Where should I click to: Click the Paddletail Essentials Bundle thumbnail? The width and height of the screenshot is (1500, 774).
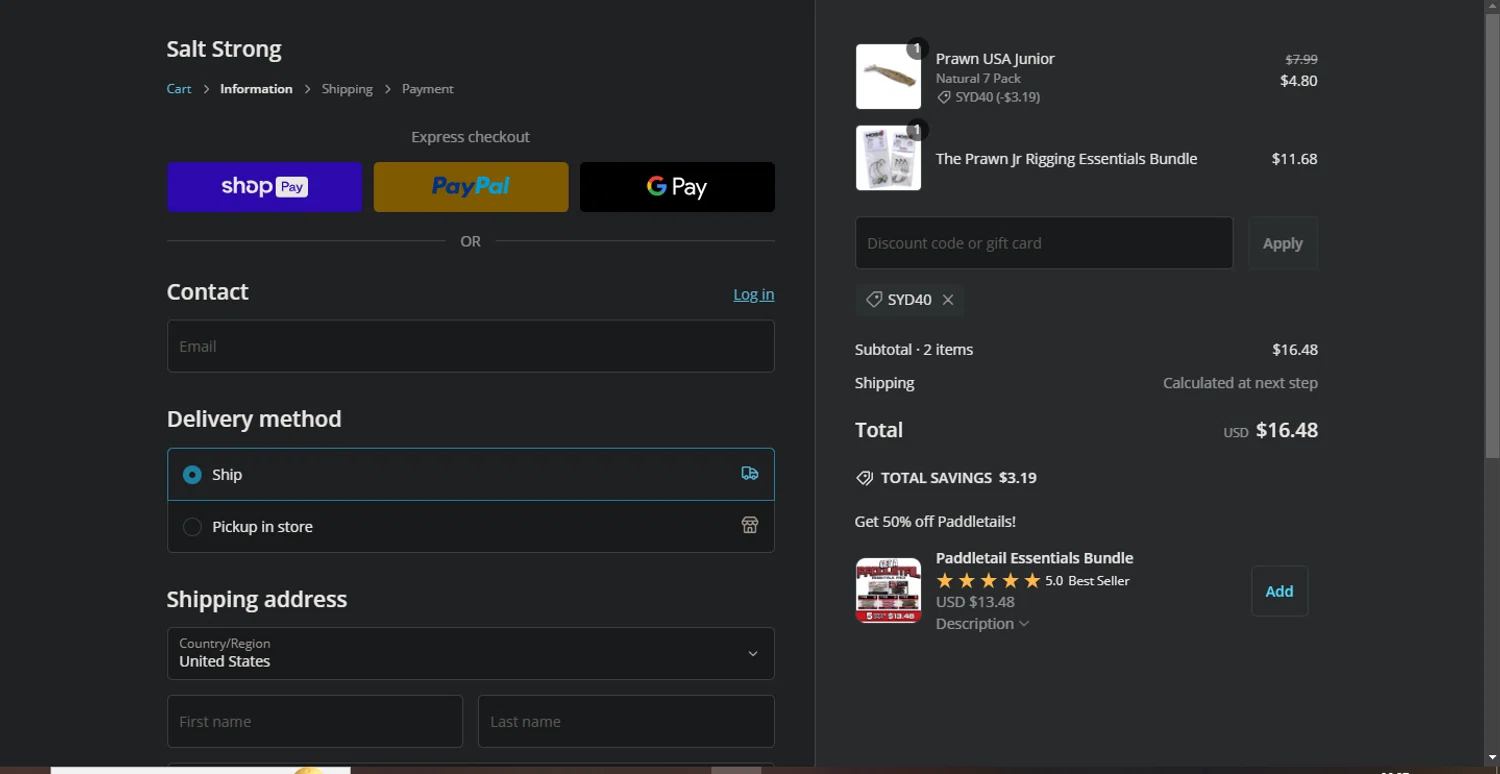888,590
